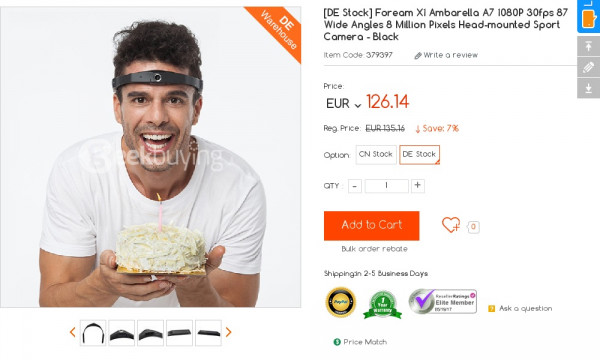Jump to page top with sidebar arrow
The image size is (600, 360).
click(589, 47)
